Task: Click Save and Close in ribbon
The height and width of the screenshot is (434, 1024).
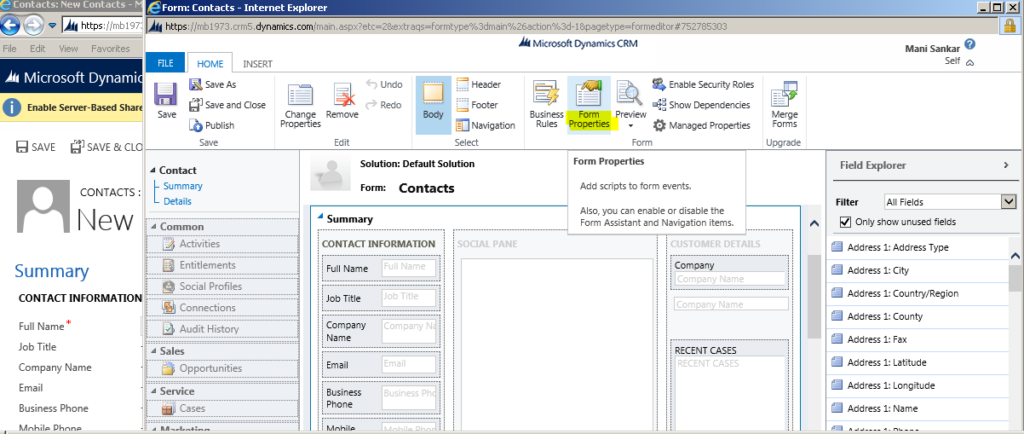Action: pyautogui.click(x=227, y=104)
